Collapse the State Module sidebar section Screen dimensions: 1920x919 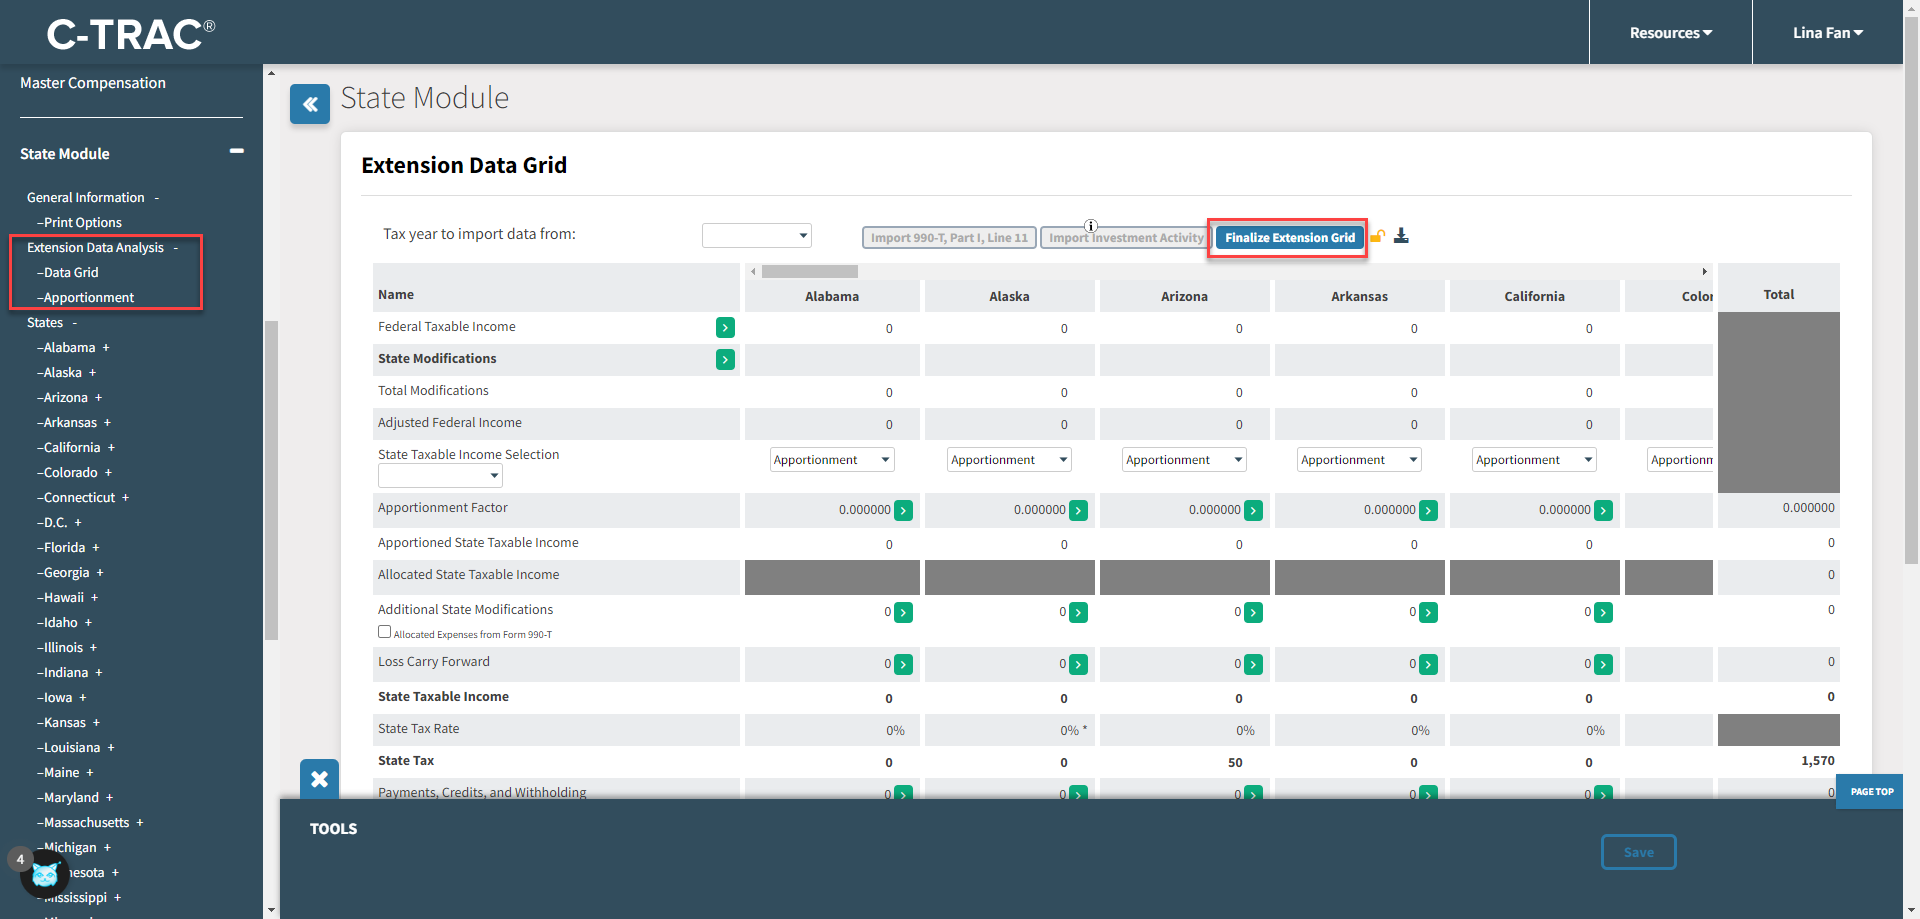click(x=237, y=151)
